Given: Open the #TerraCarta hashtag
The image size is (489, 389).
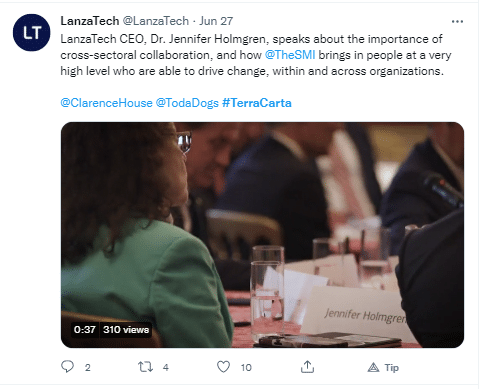Looking at the screenshot, I should tap(257, 103).
